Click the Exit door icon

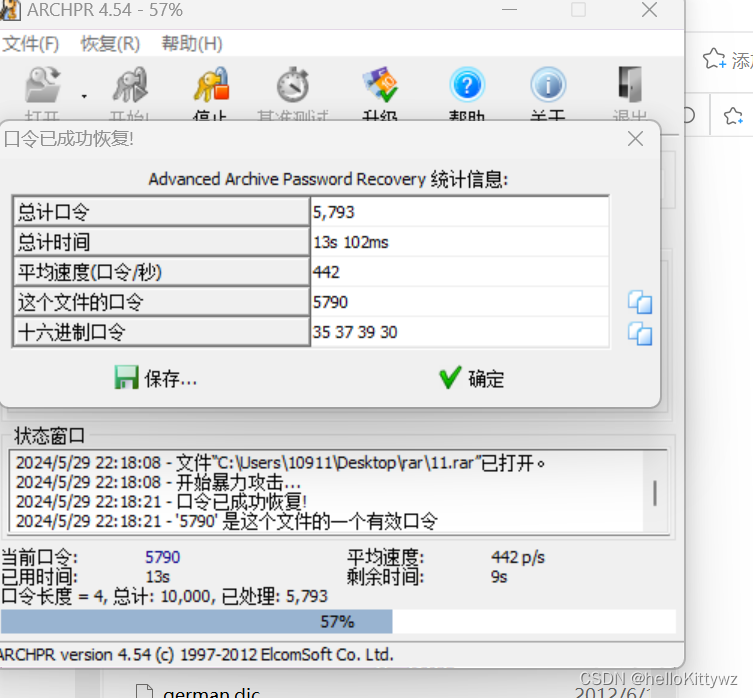pyautogui.click(x=630, y=85)
